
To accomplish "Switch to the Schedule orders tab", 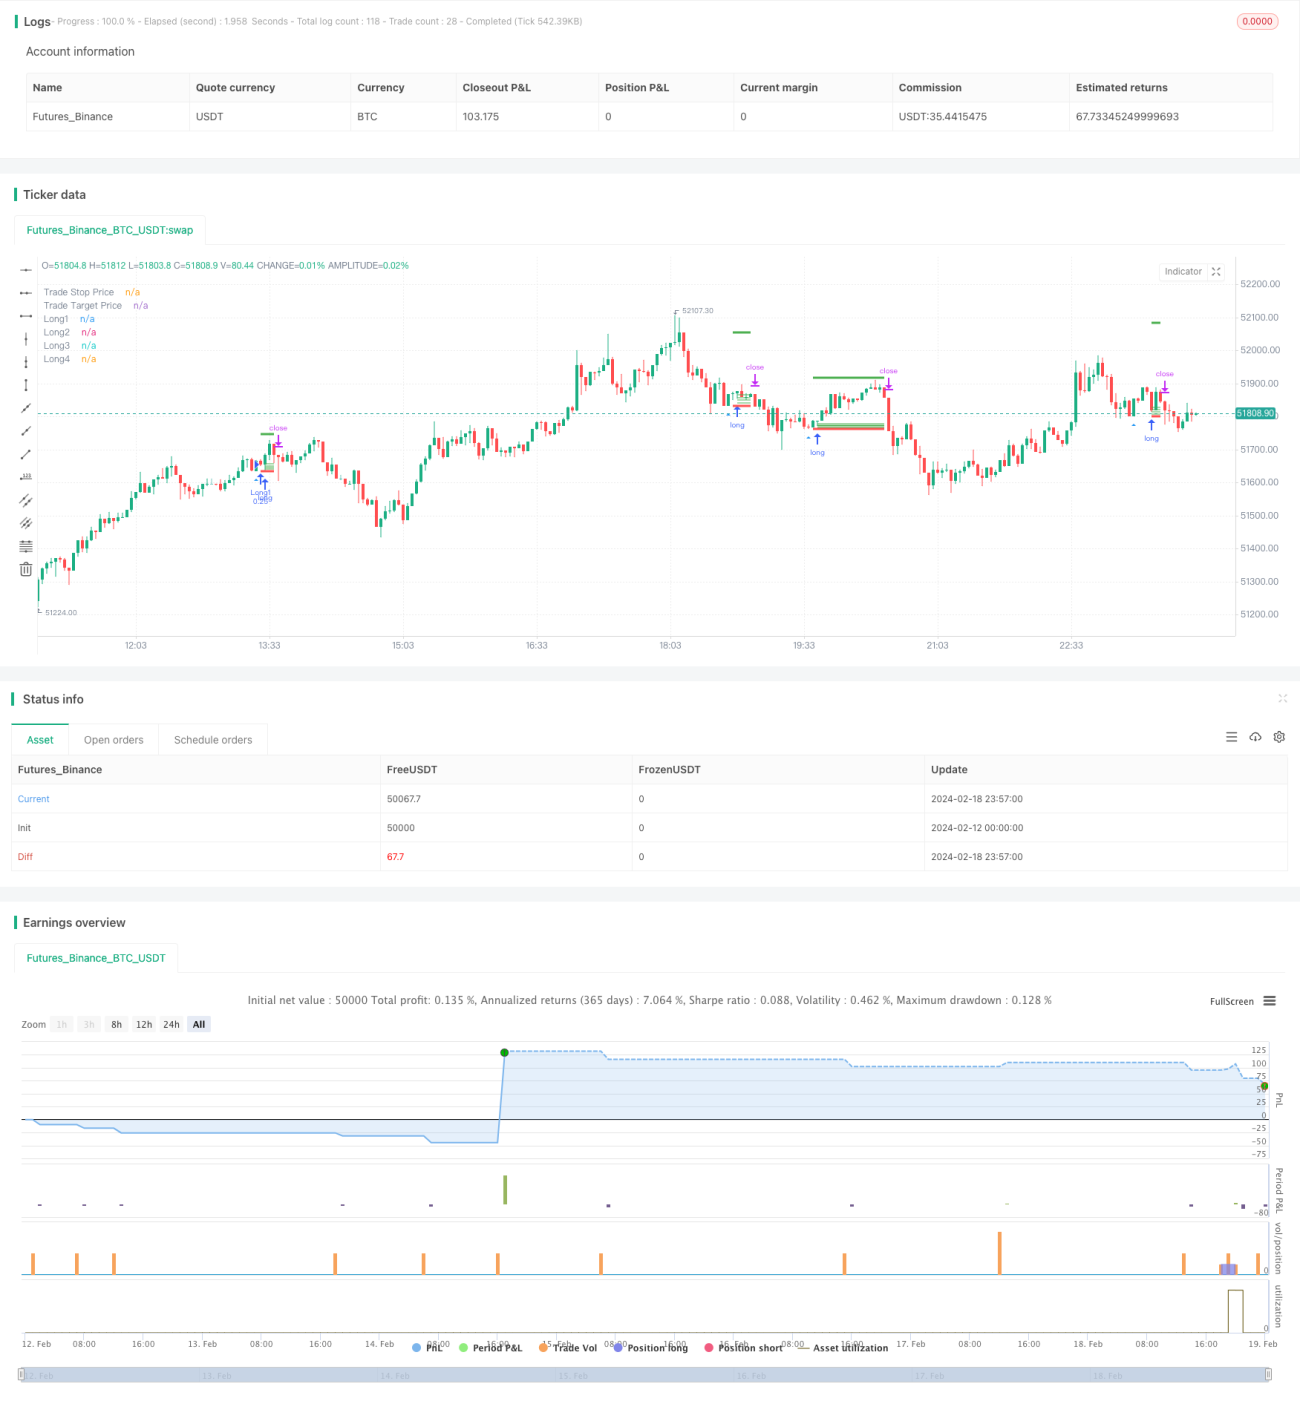I will pos(213,740).
